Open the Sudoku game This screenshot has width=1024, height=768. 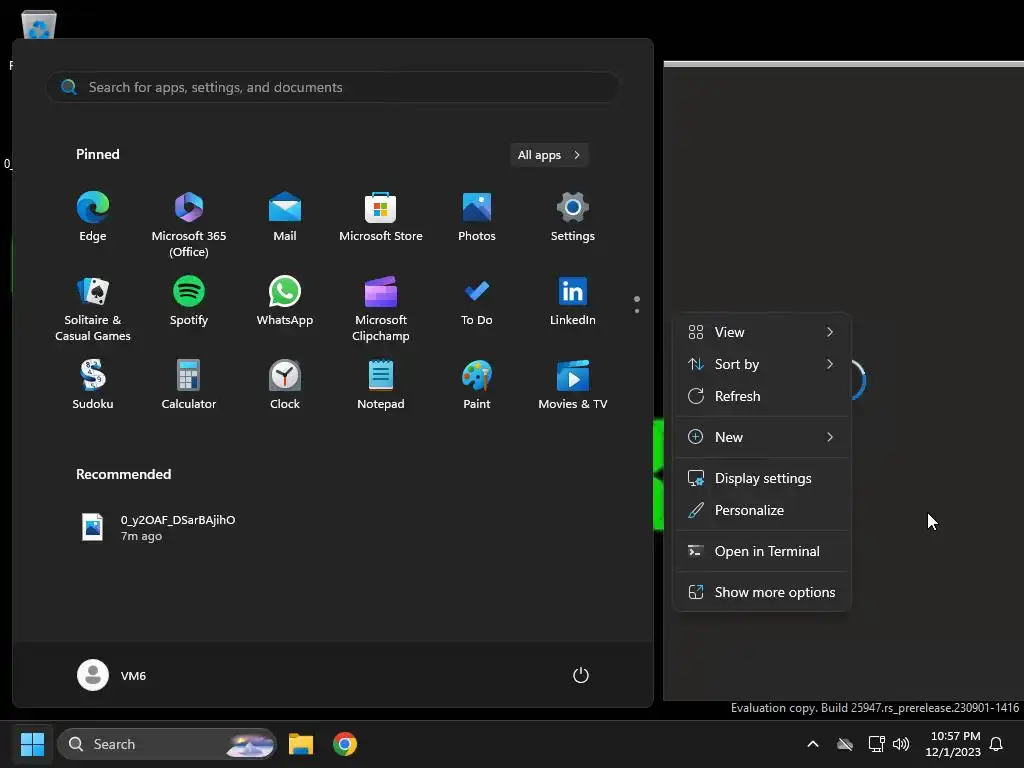coord(93,385)
